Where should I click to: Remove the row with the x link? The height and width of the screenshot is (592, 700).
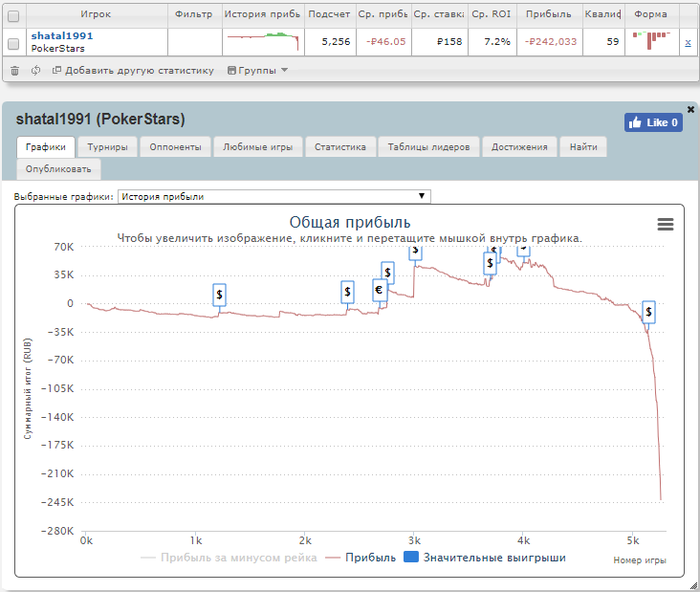point(687,43)
